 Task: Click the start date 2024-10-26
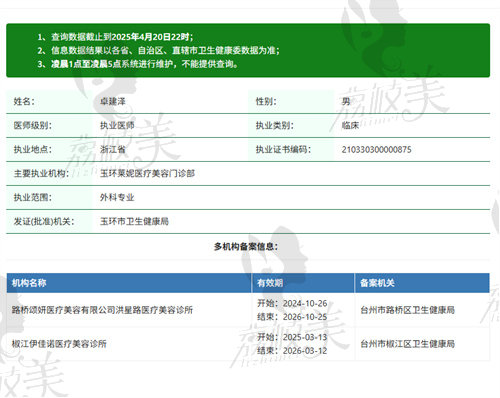pyautogui.click(x=305, y=303)
